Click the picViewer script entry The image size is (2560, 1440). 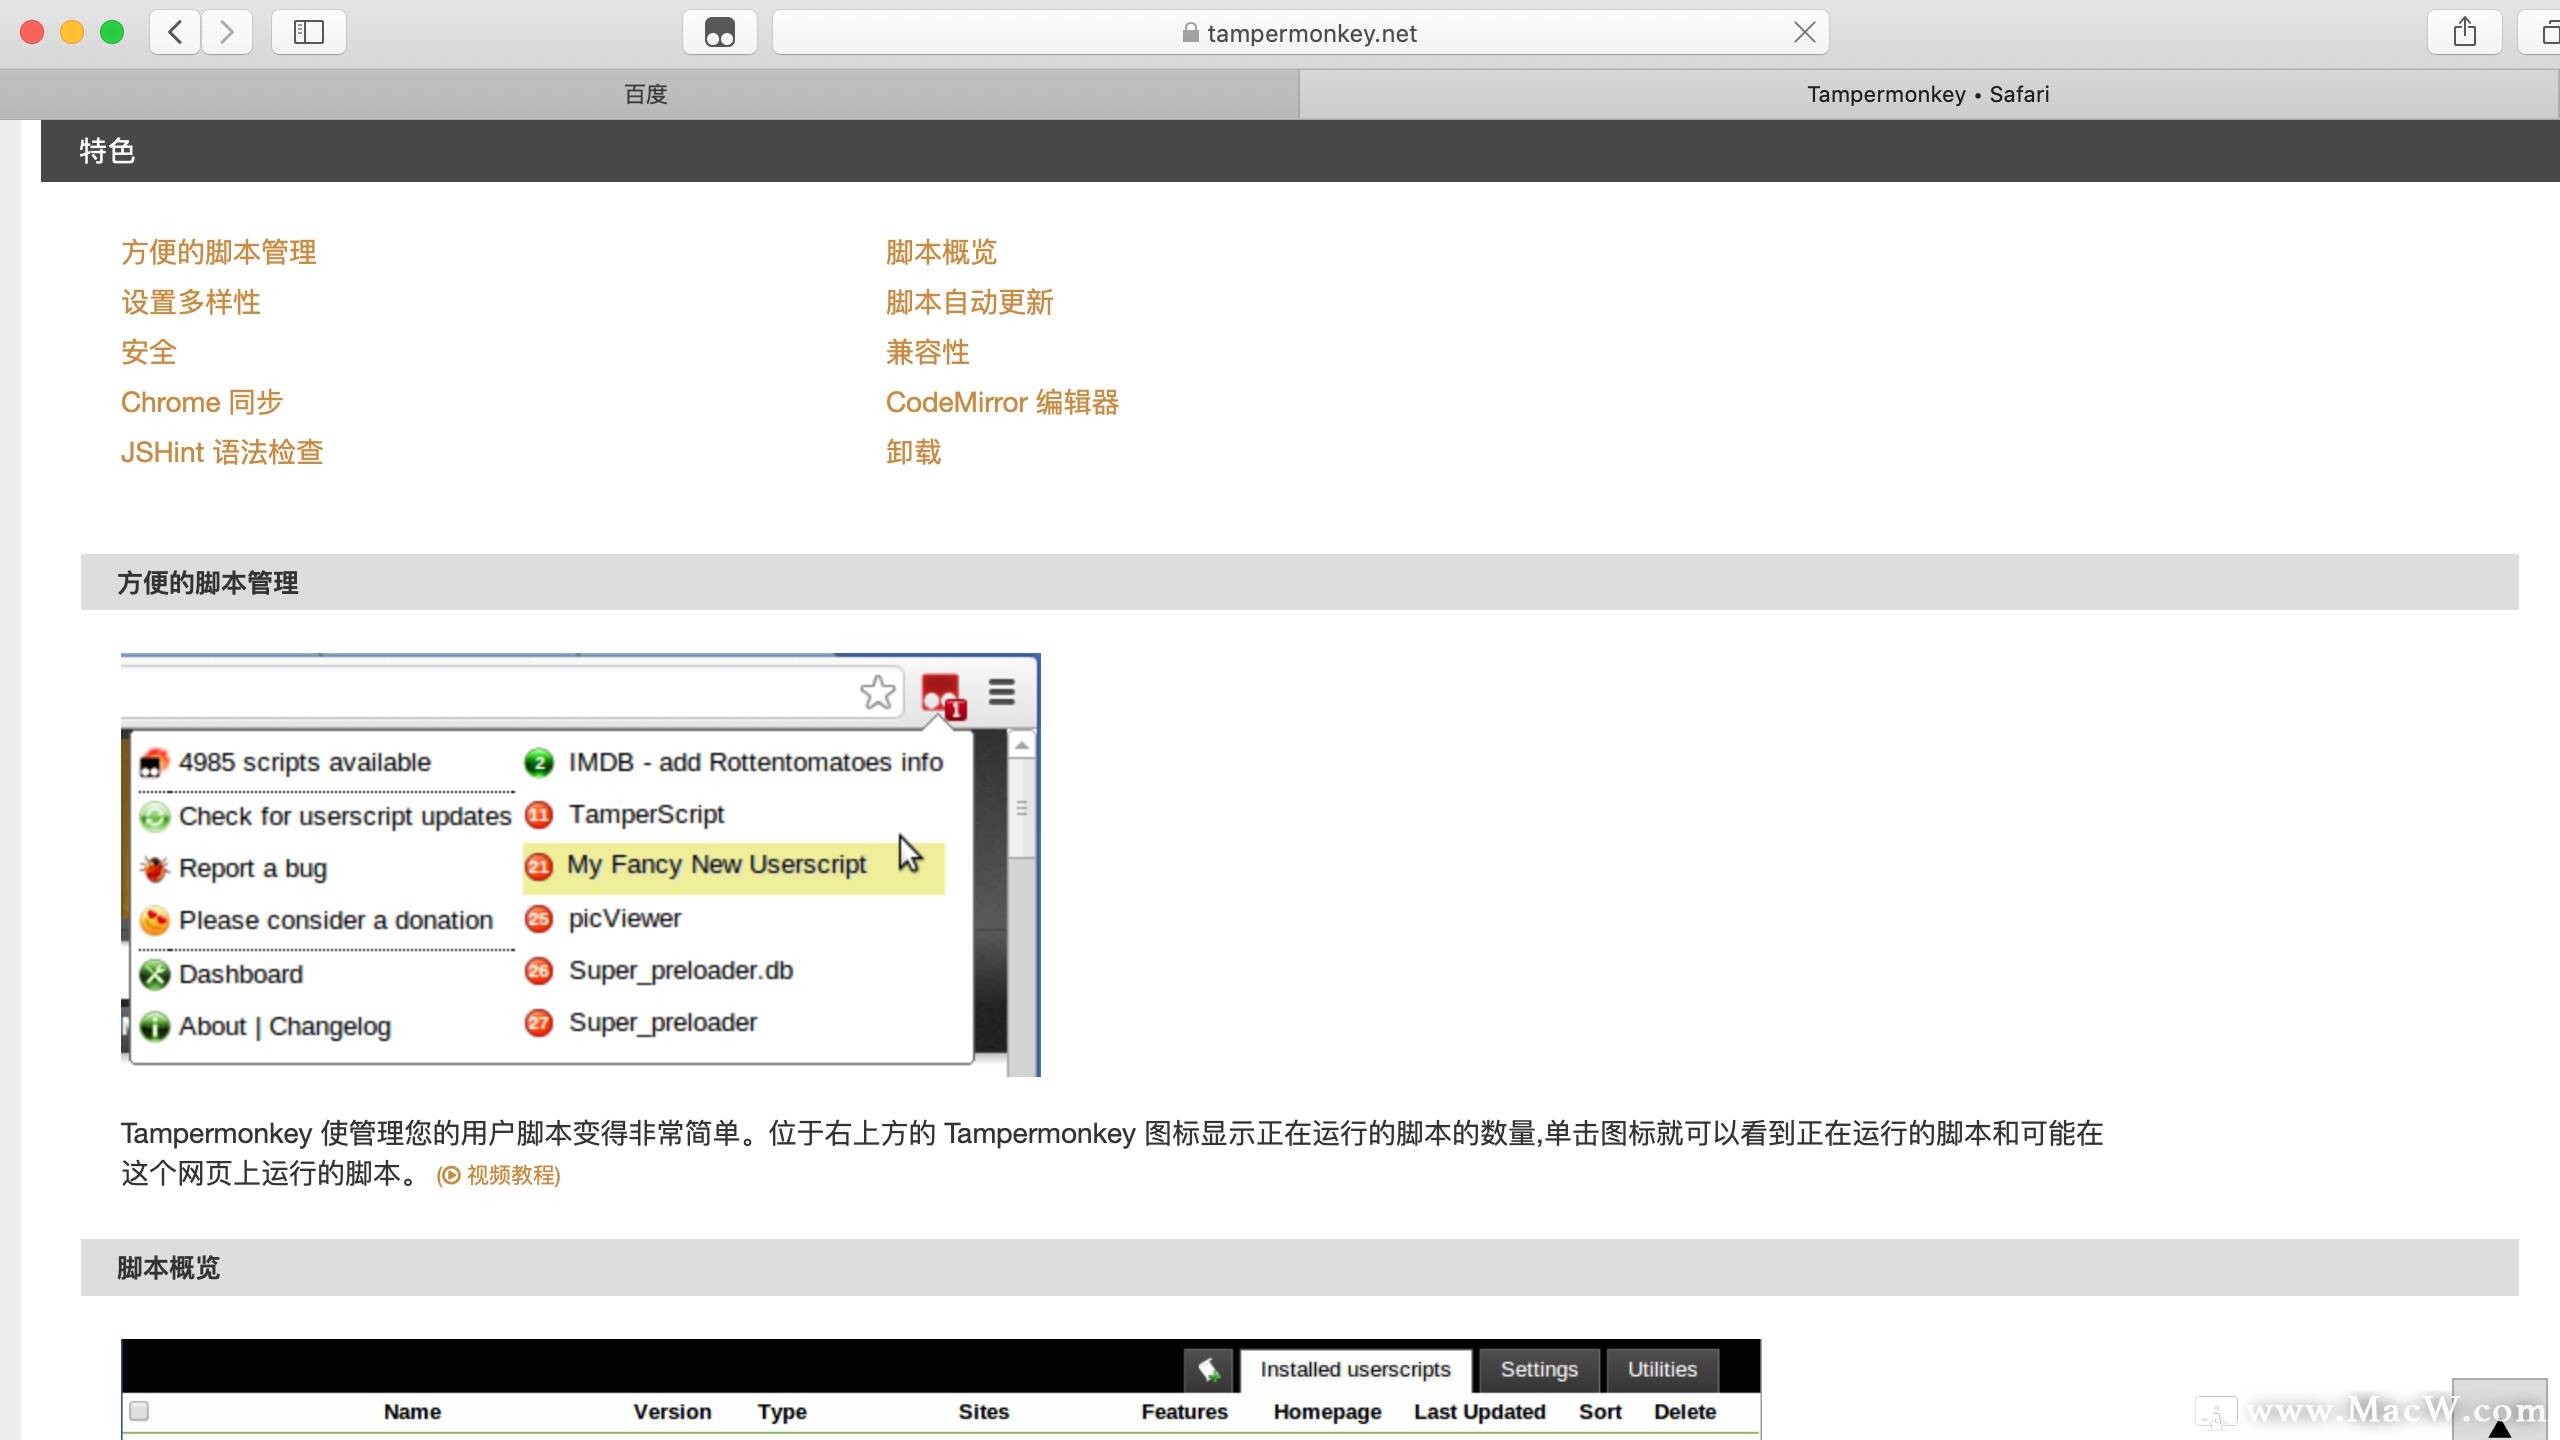tap(603, 918)
